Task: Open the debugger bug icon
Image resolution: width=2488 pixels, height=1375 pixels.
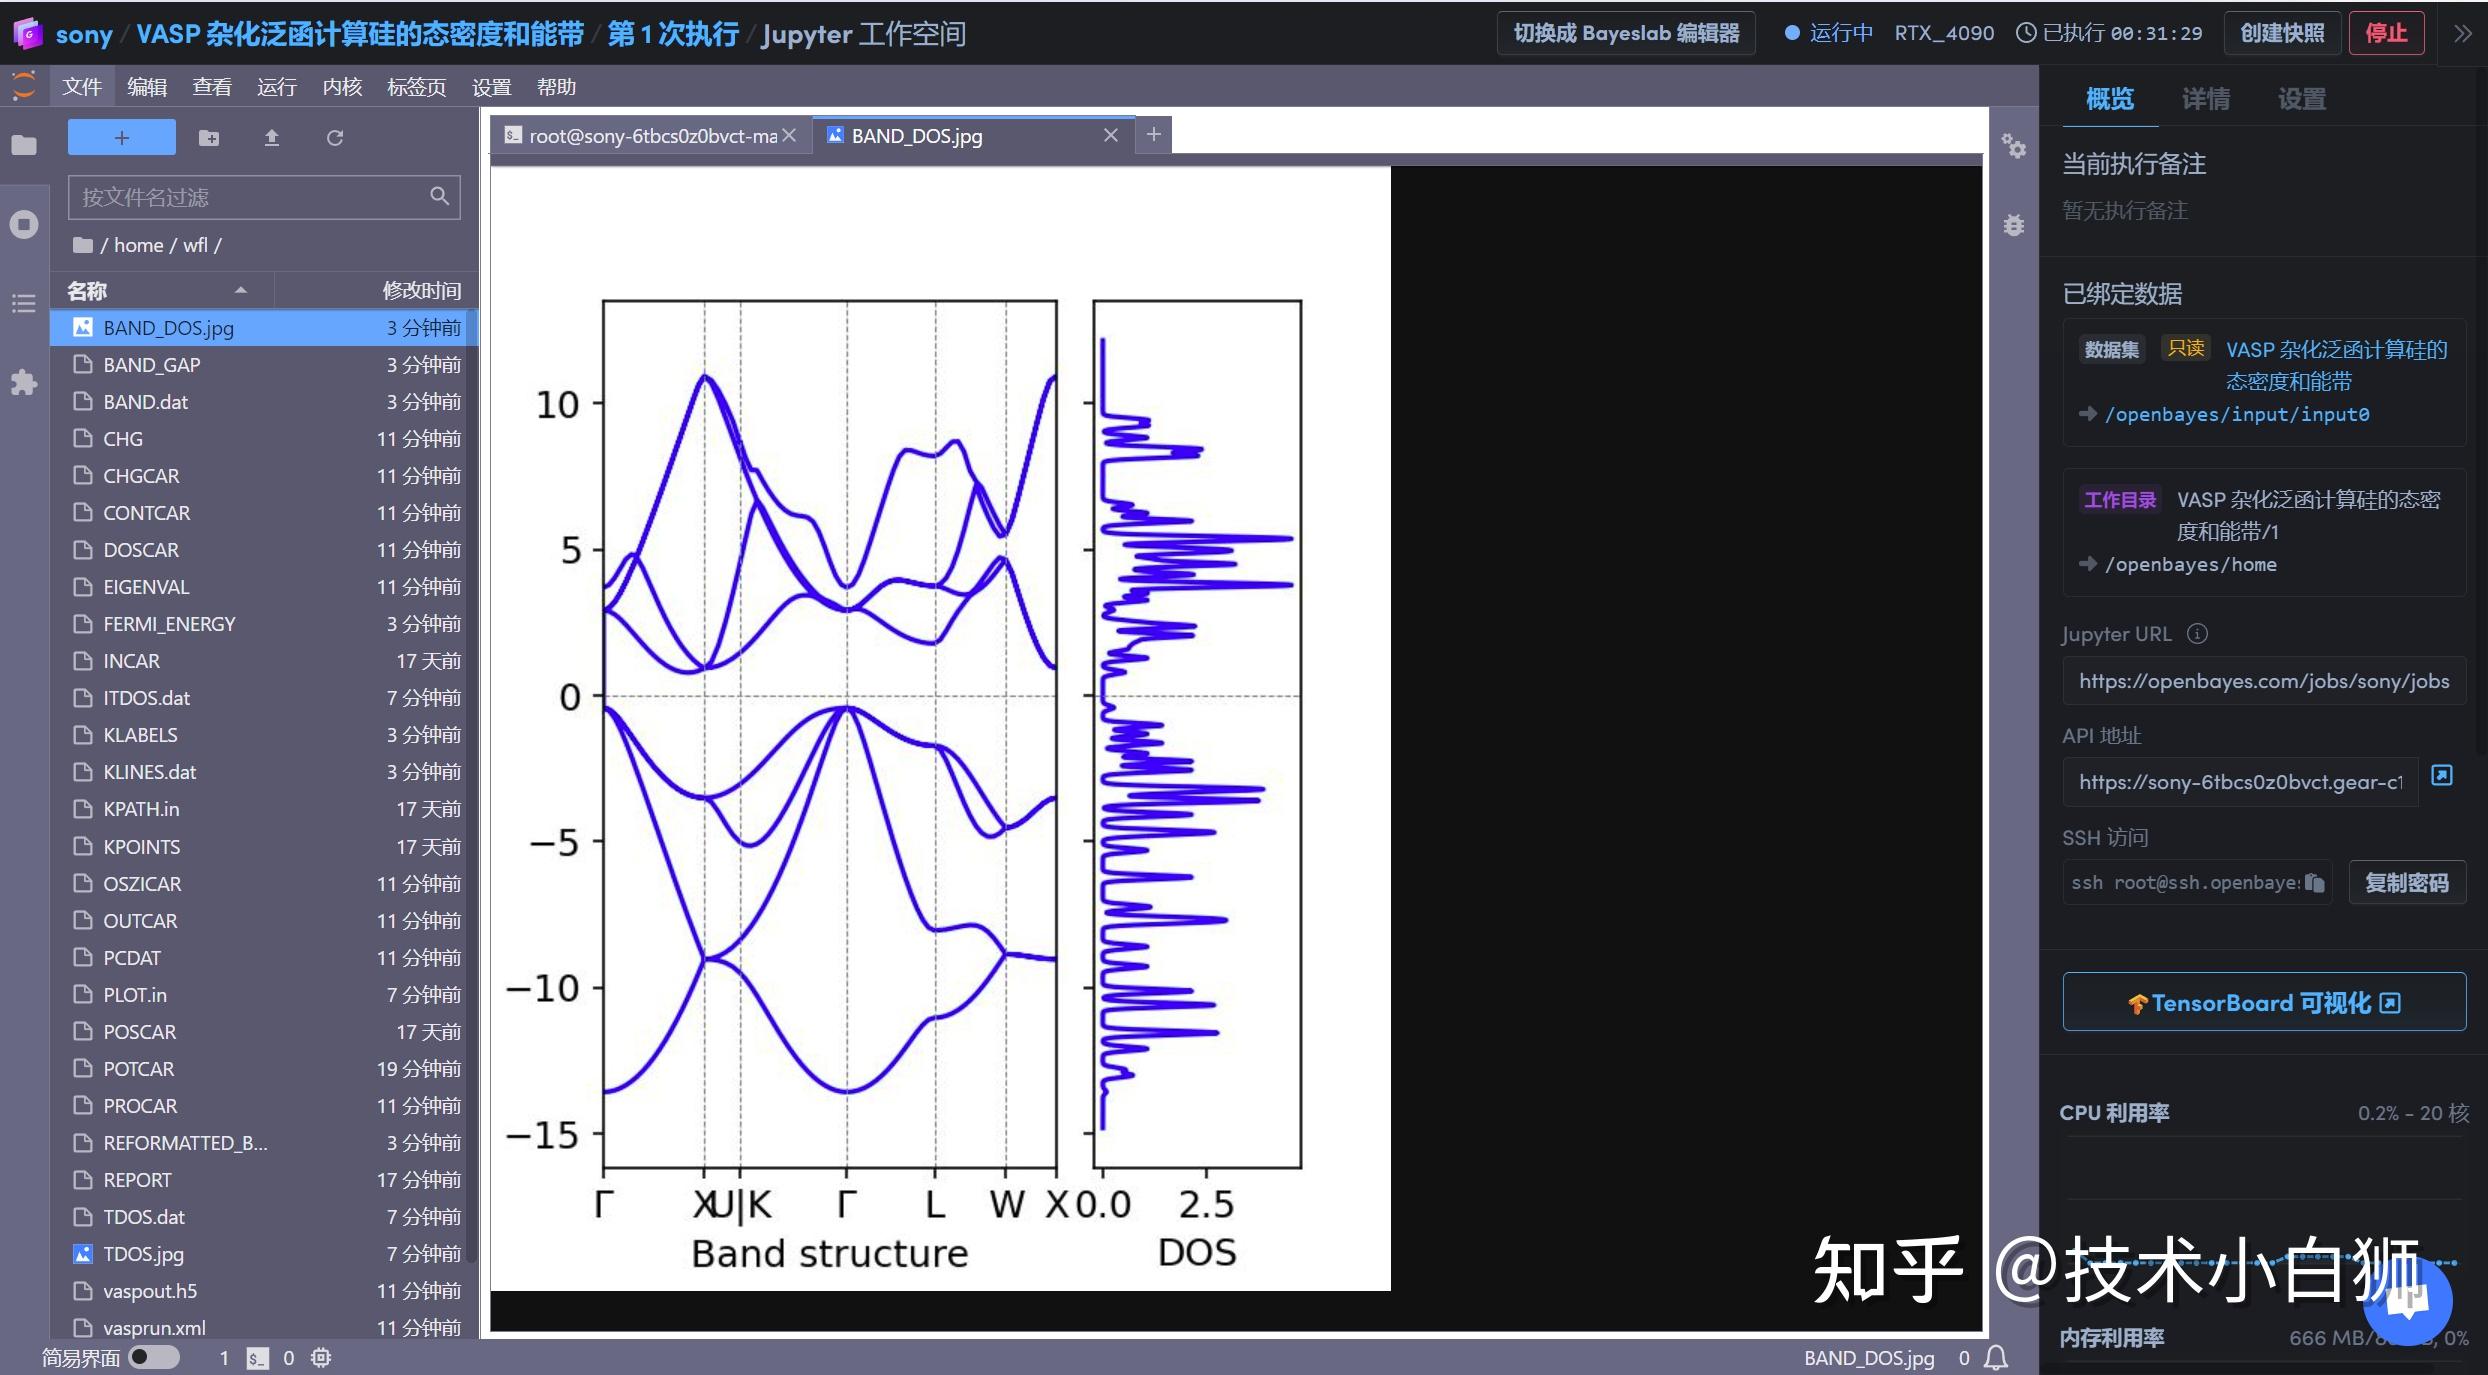Action: pyautogui.click(x=2013, y=225)
